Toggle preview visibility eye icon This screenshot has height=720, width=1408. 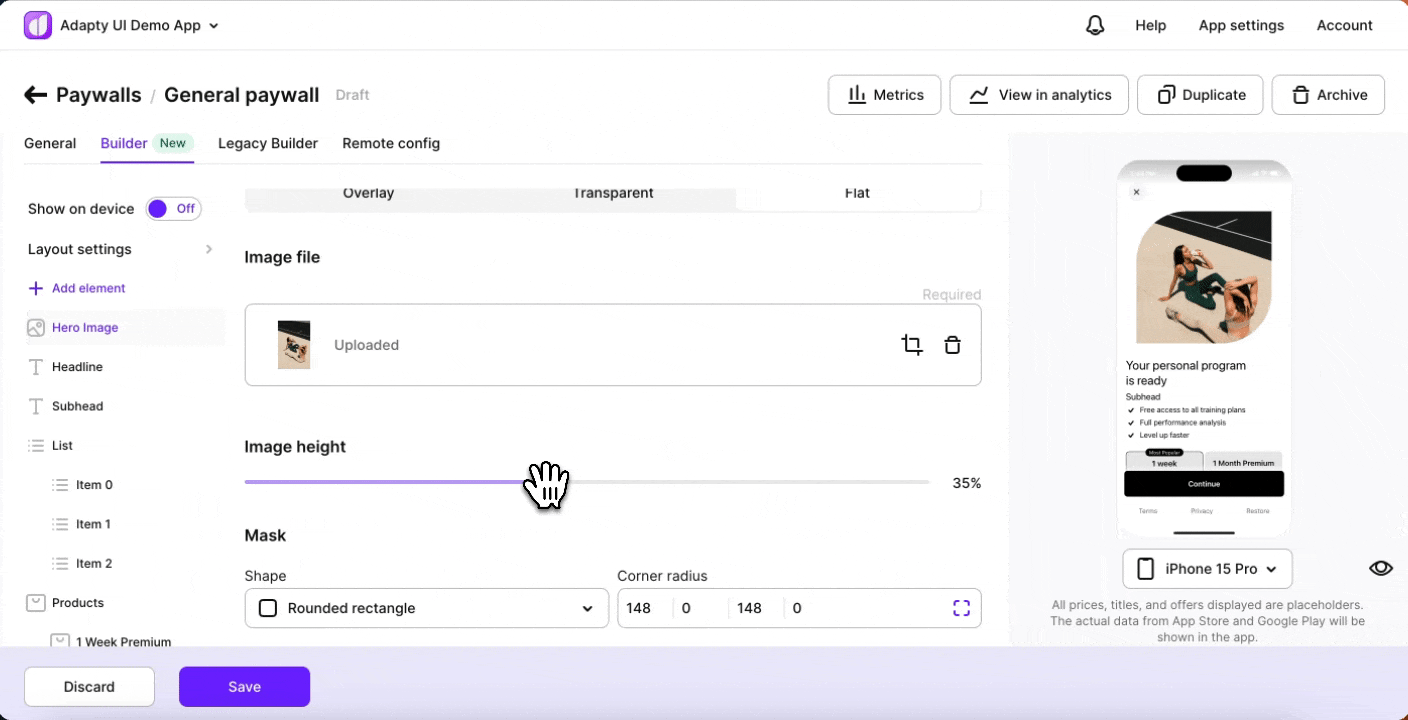(x=1380, y=568)
